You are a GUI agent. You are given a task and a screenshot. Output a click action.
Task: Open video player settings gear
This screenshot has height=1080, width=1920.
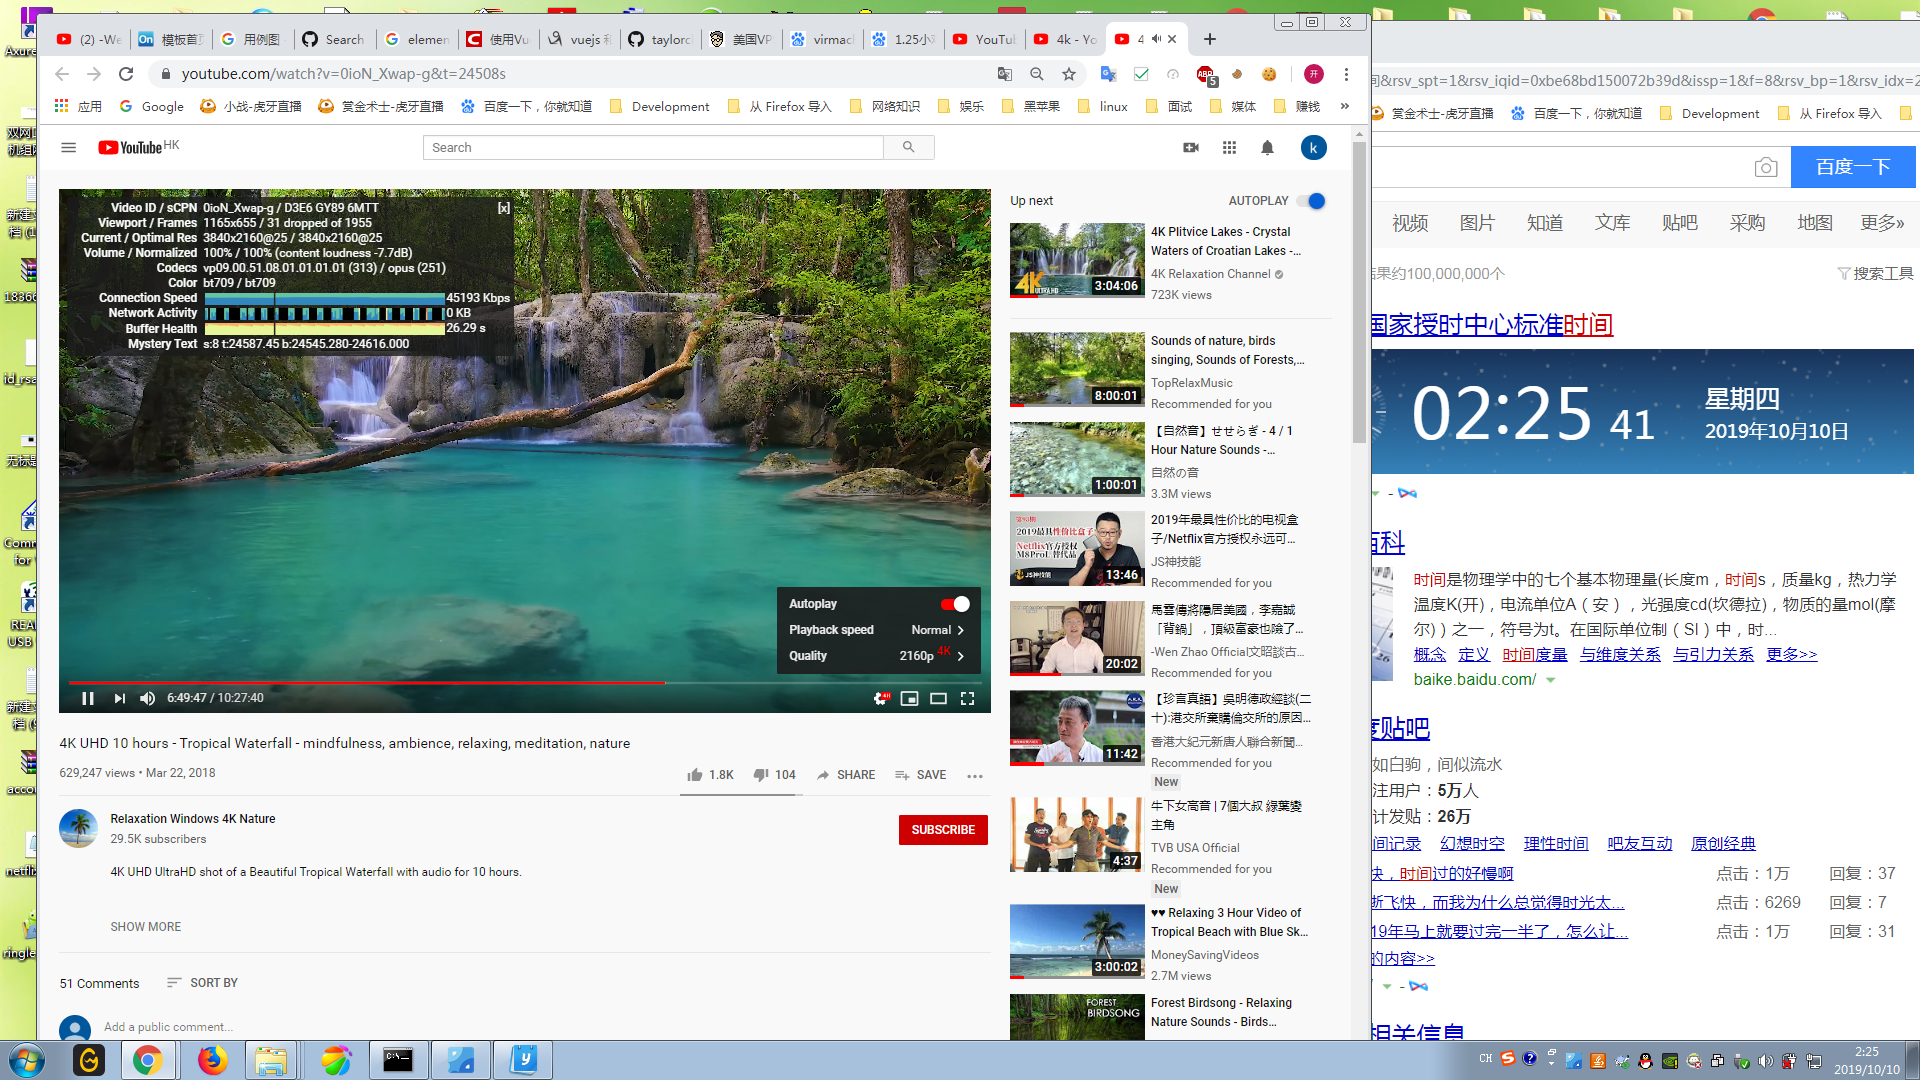(880, 698)
